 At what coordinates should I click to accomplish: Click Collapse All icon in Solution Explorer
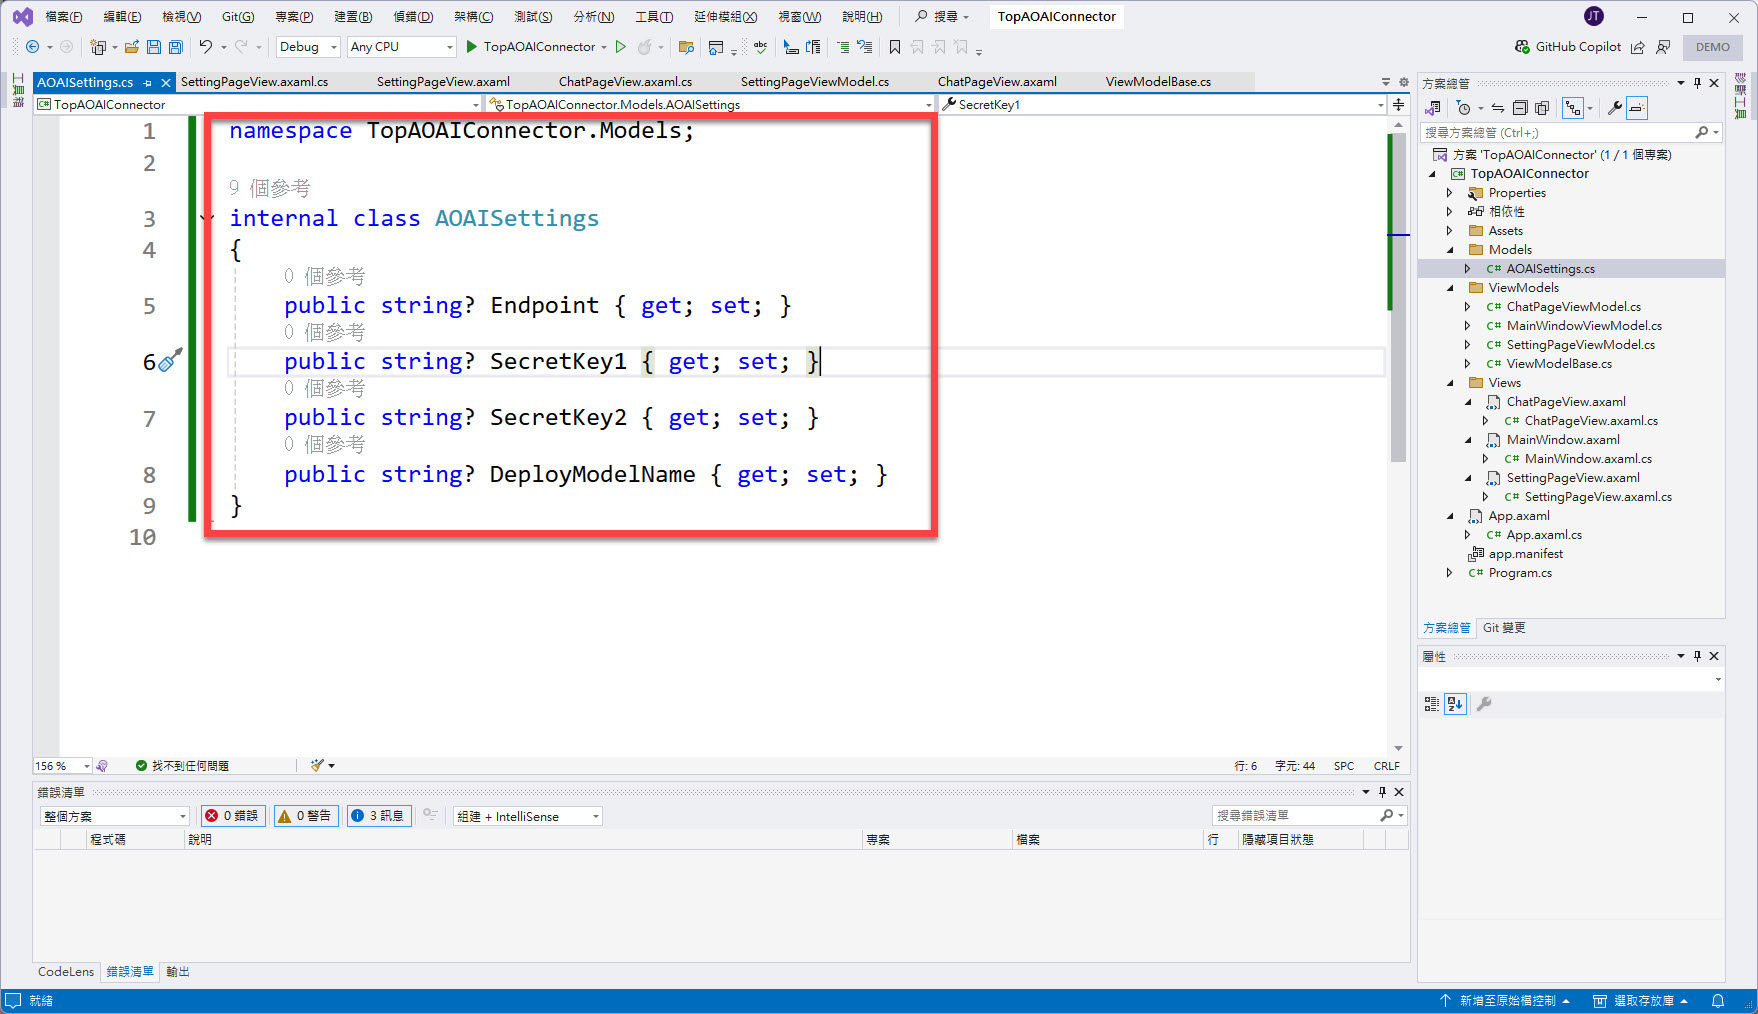1520,108
